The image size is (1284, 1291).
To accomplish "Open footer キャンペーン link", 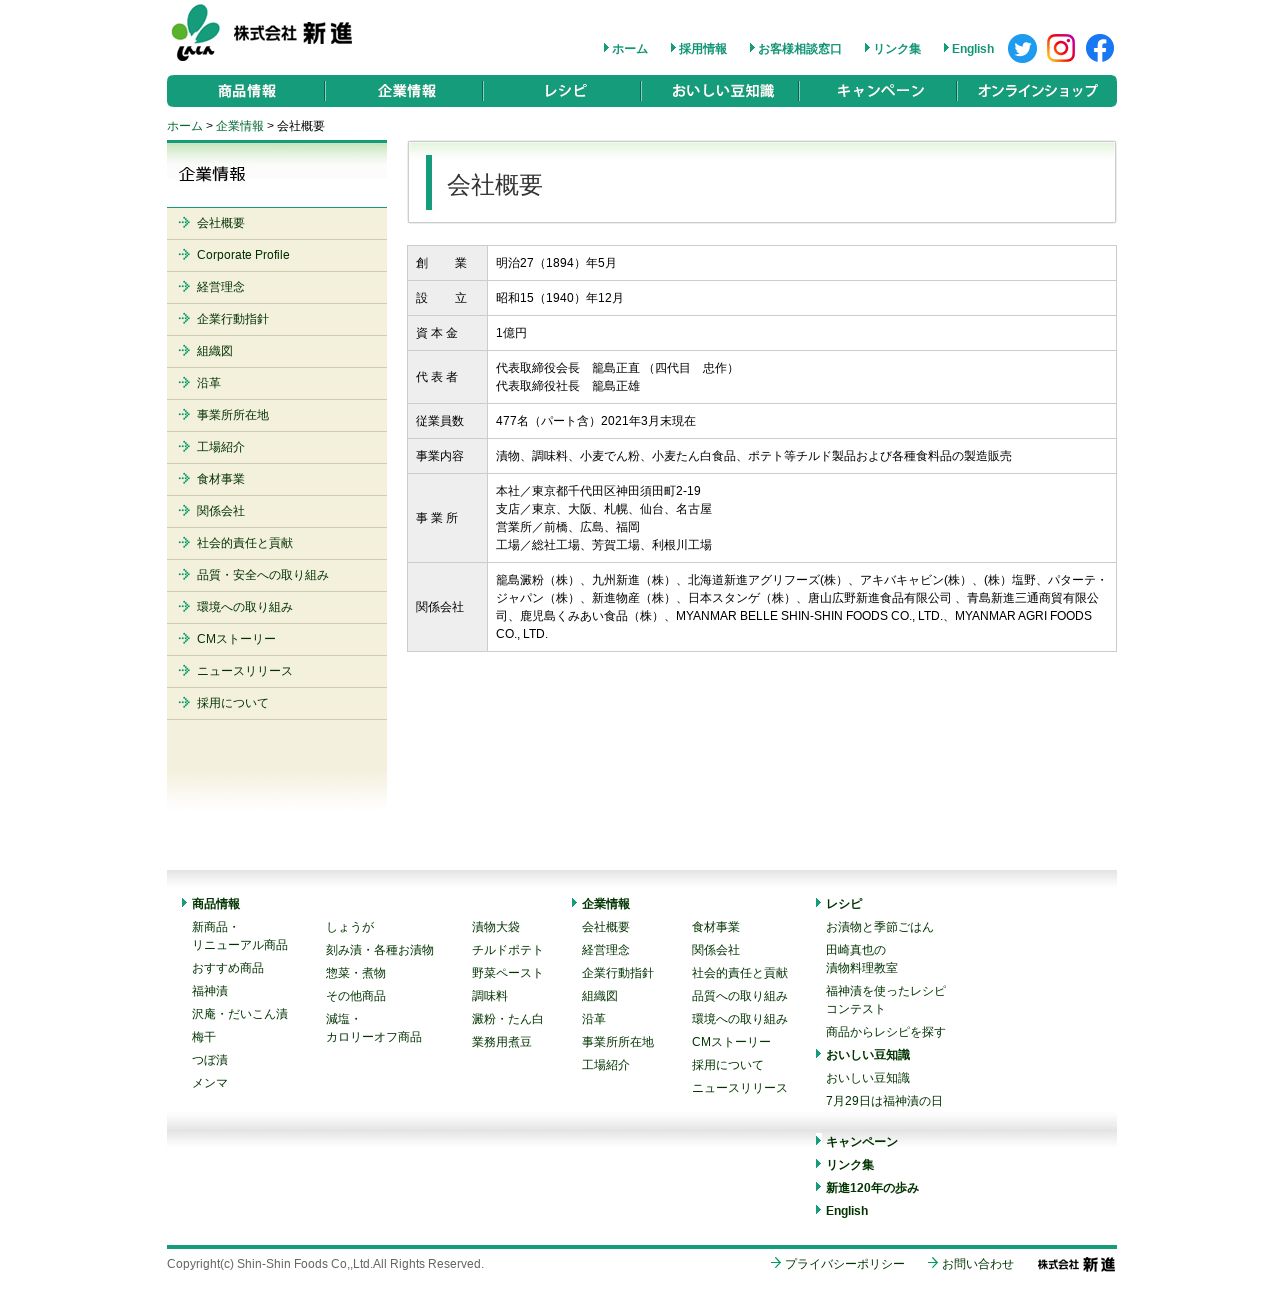I will click(x=862, y=1142).
